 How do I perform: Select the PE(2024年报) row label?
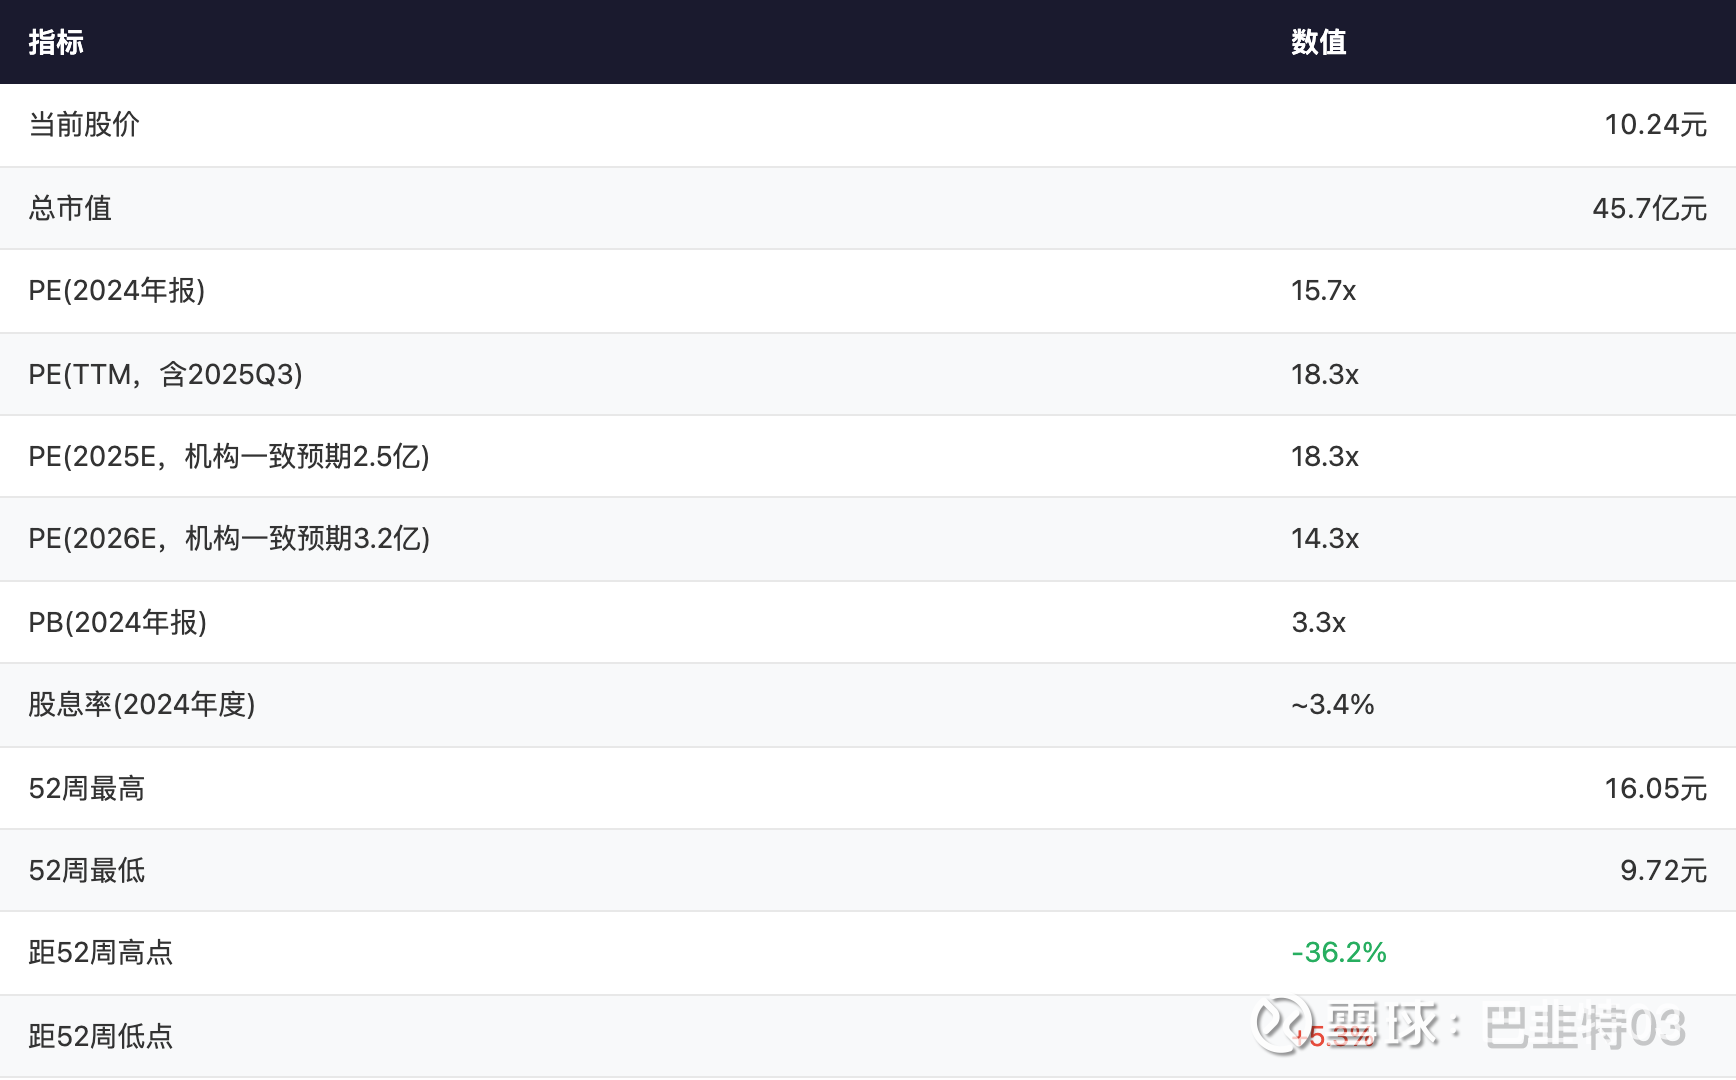[x=117, y=291]
